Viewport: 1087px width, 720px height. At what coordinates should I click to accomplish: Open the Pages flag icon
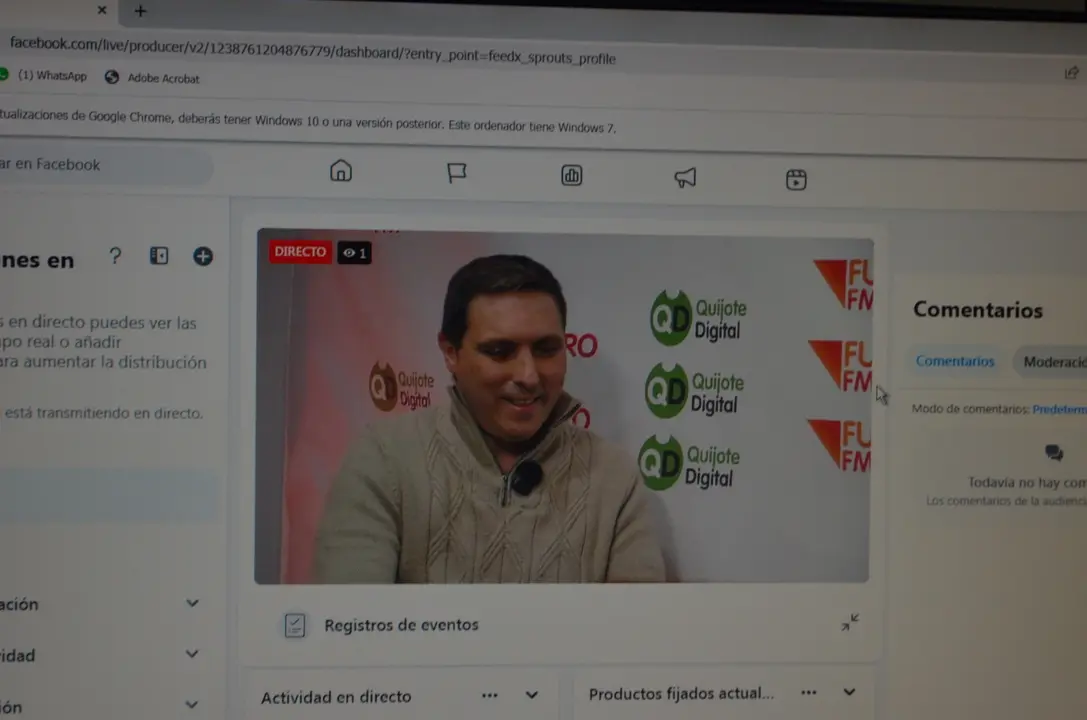click(456, 173)
